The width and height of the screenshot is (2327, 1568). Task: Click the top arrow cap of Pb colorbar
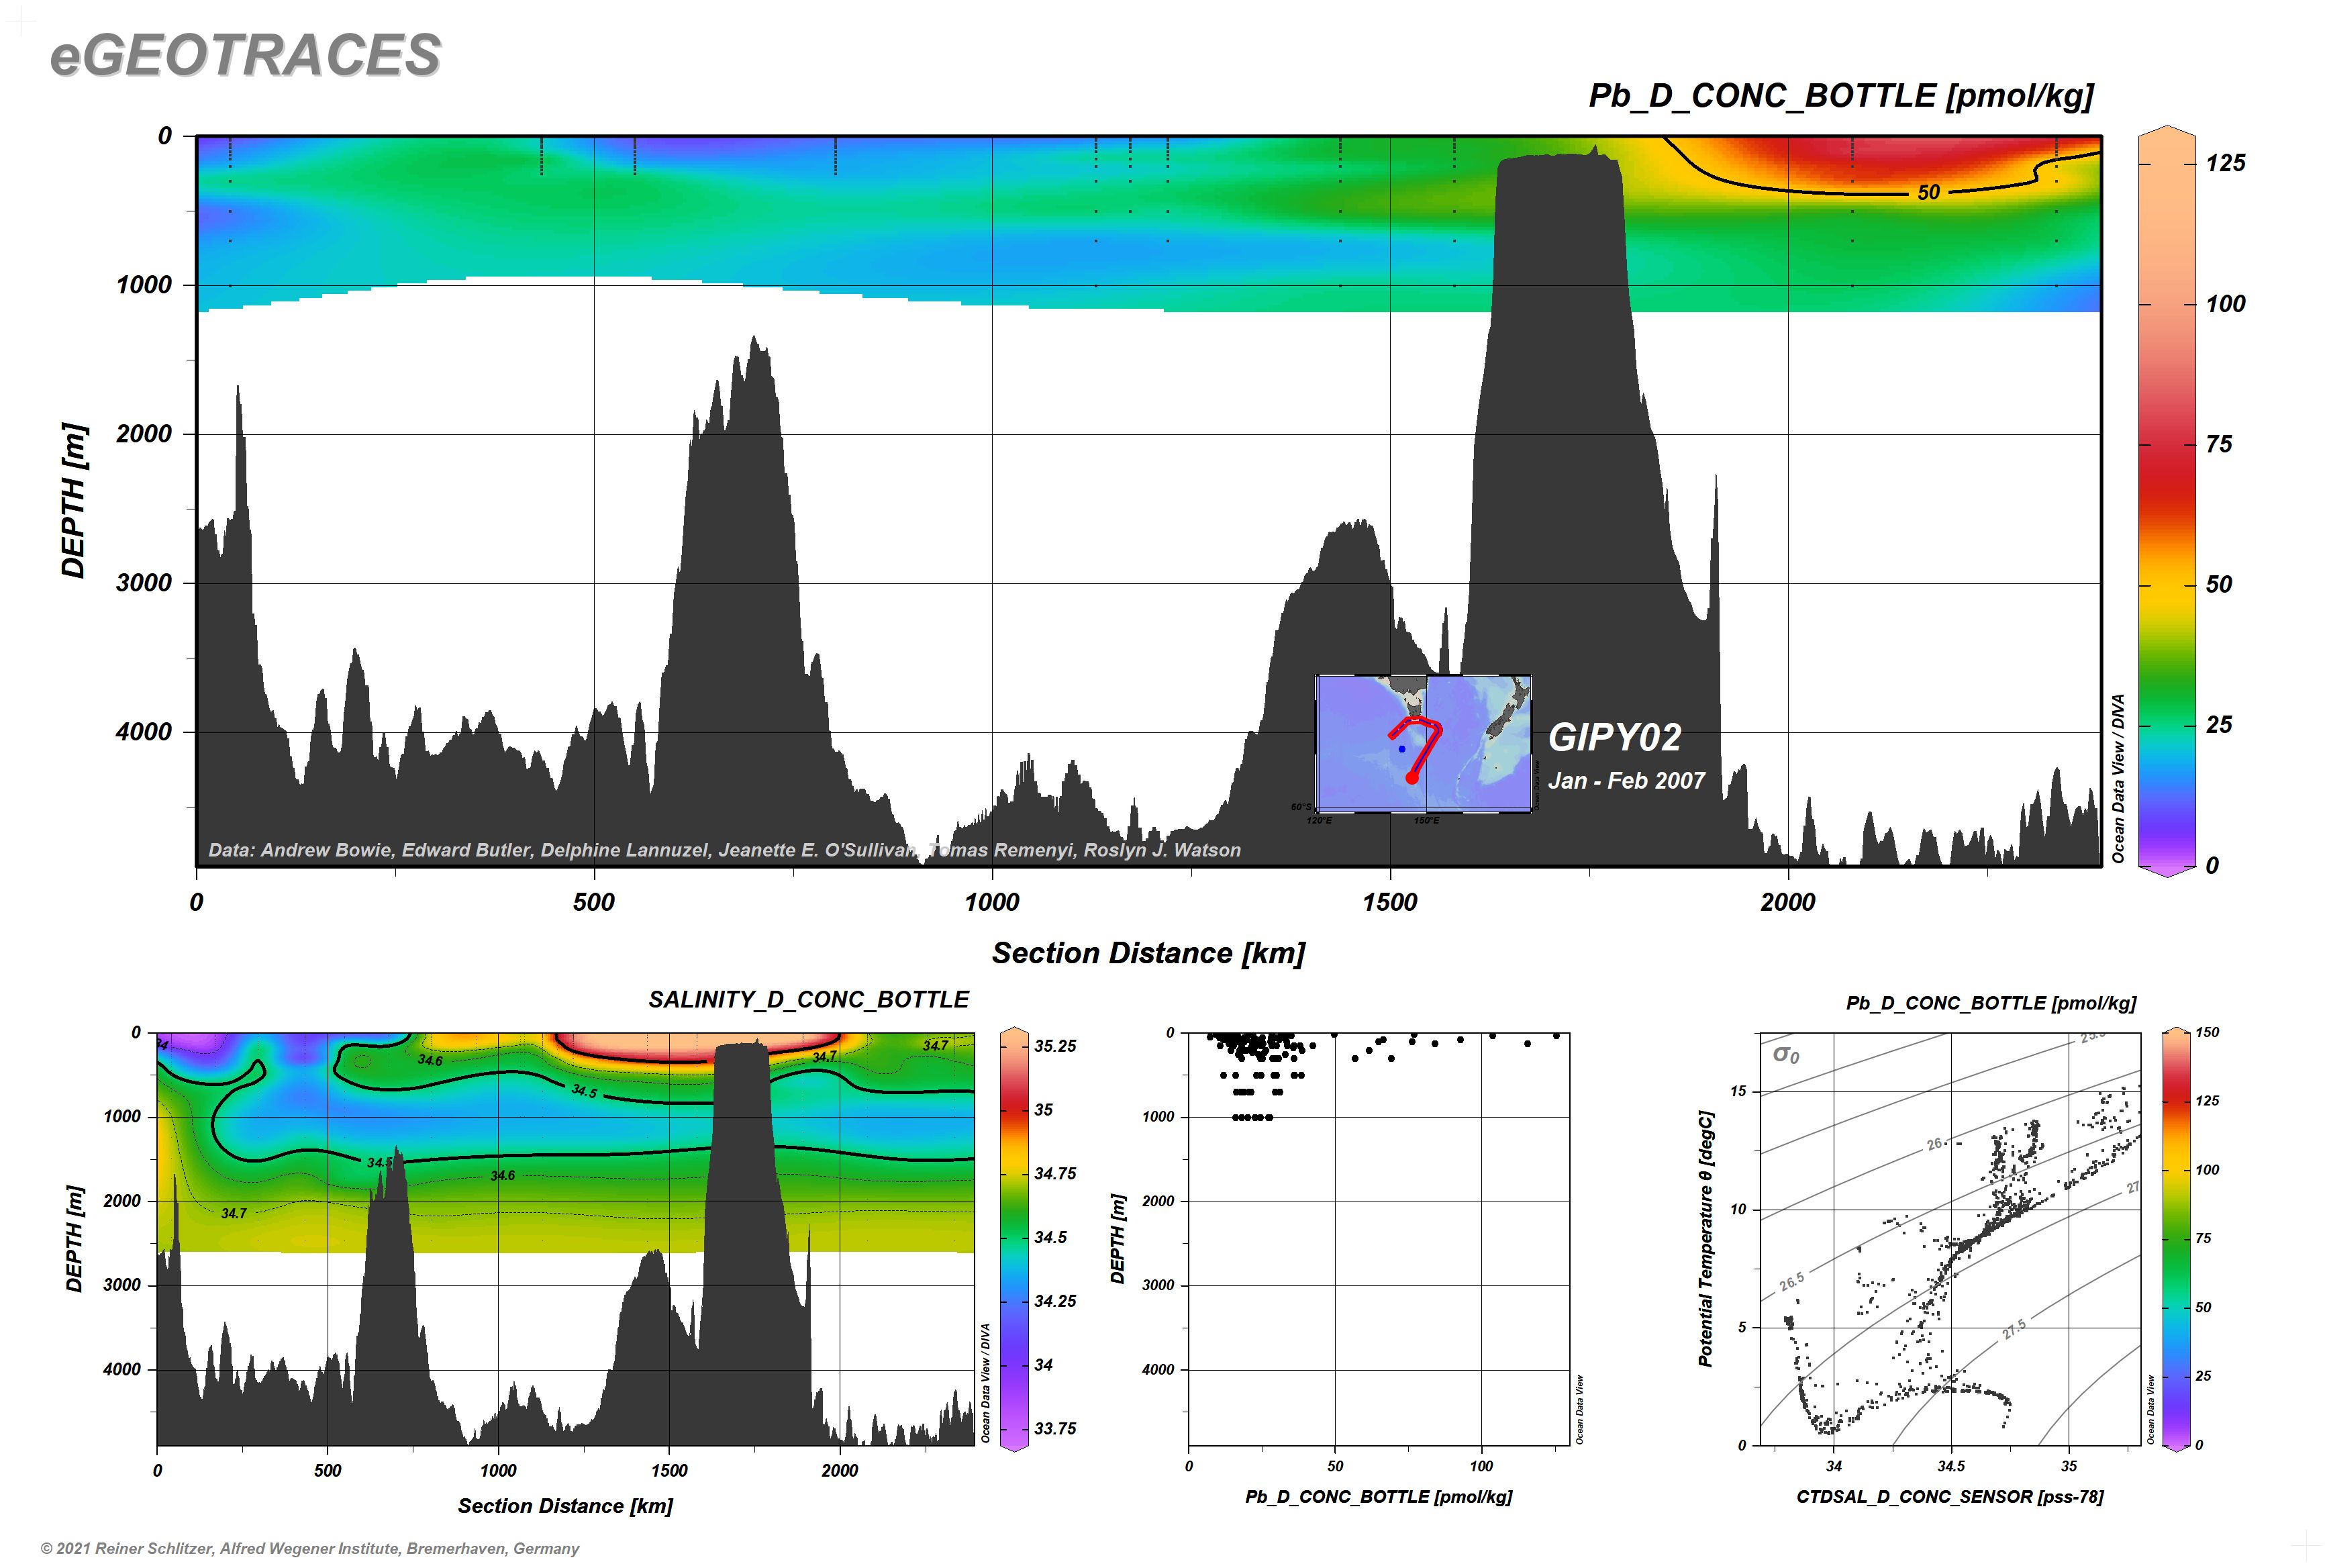click(2166, 131)
